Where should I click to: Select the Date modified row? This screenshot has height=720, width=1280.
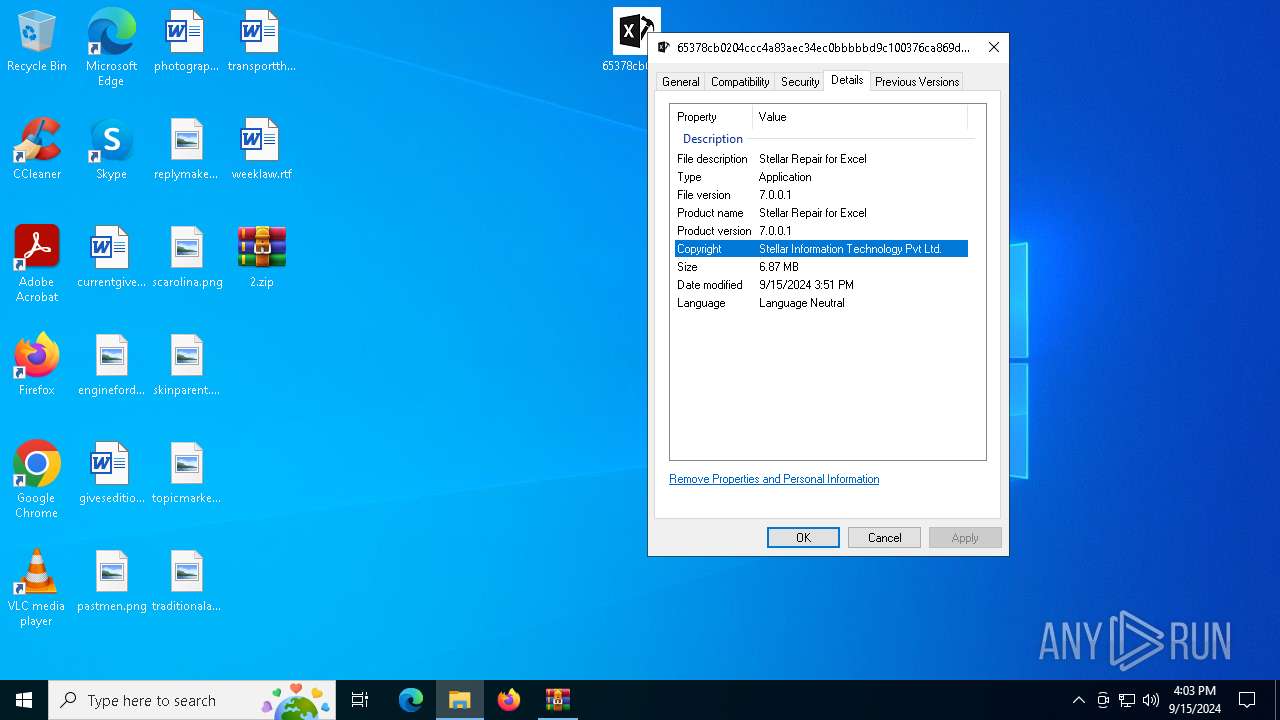click(821, 285)
